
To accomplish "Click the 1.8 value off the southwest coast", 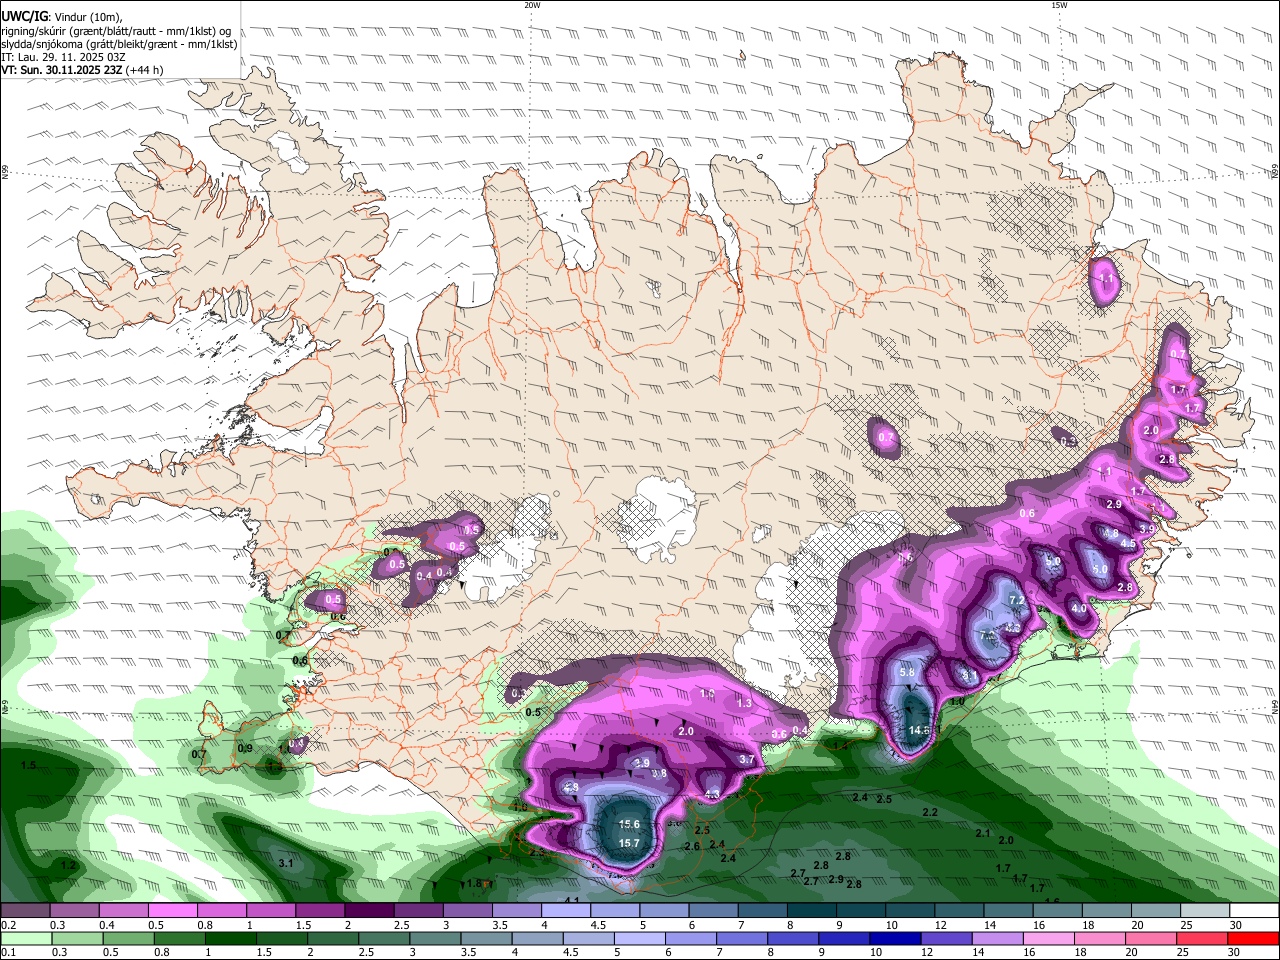I will tap(475, 884).
